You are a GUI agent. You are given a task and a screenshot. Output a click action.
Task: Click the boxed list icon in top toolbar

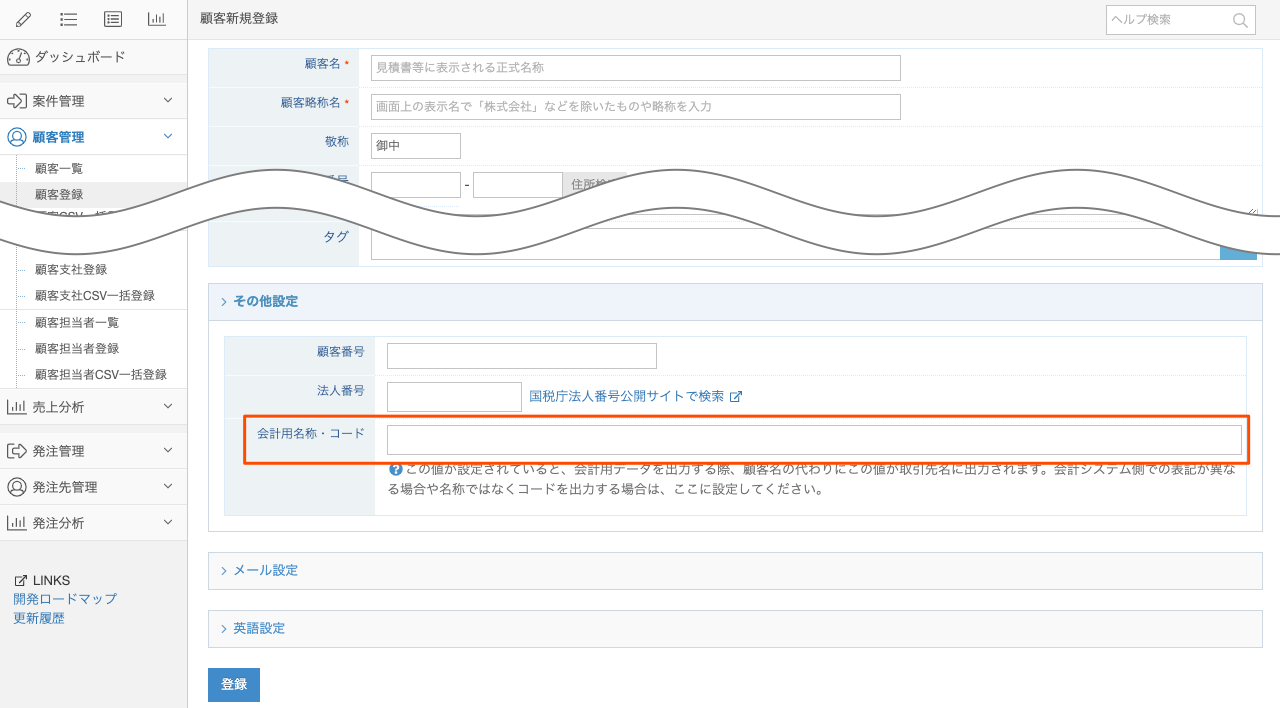click(x=113, y=19)
